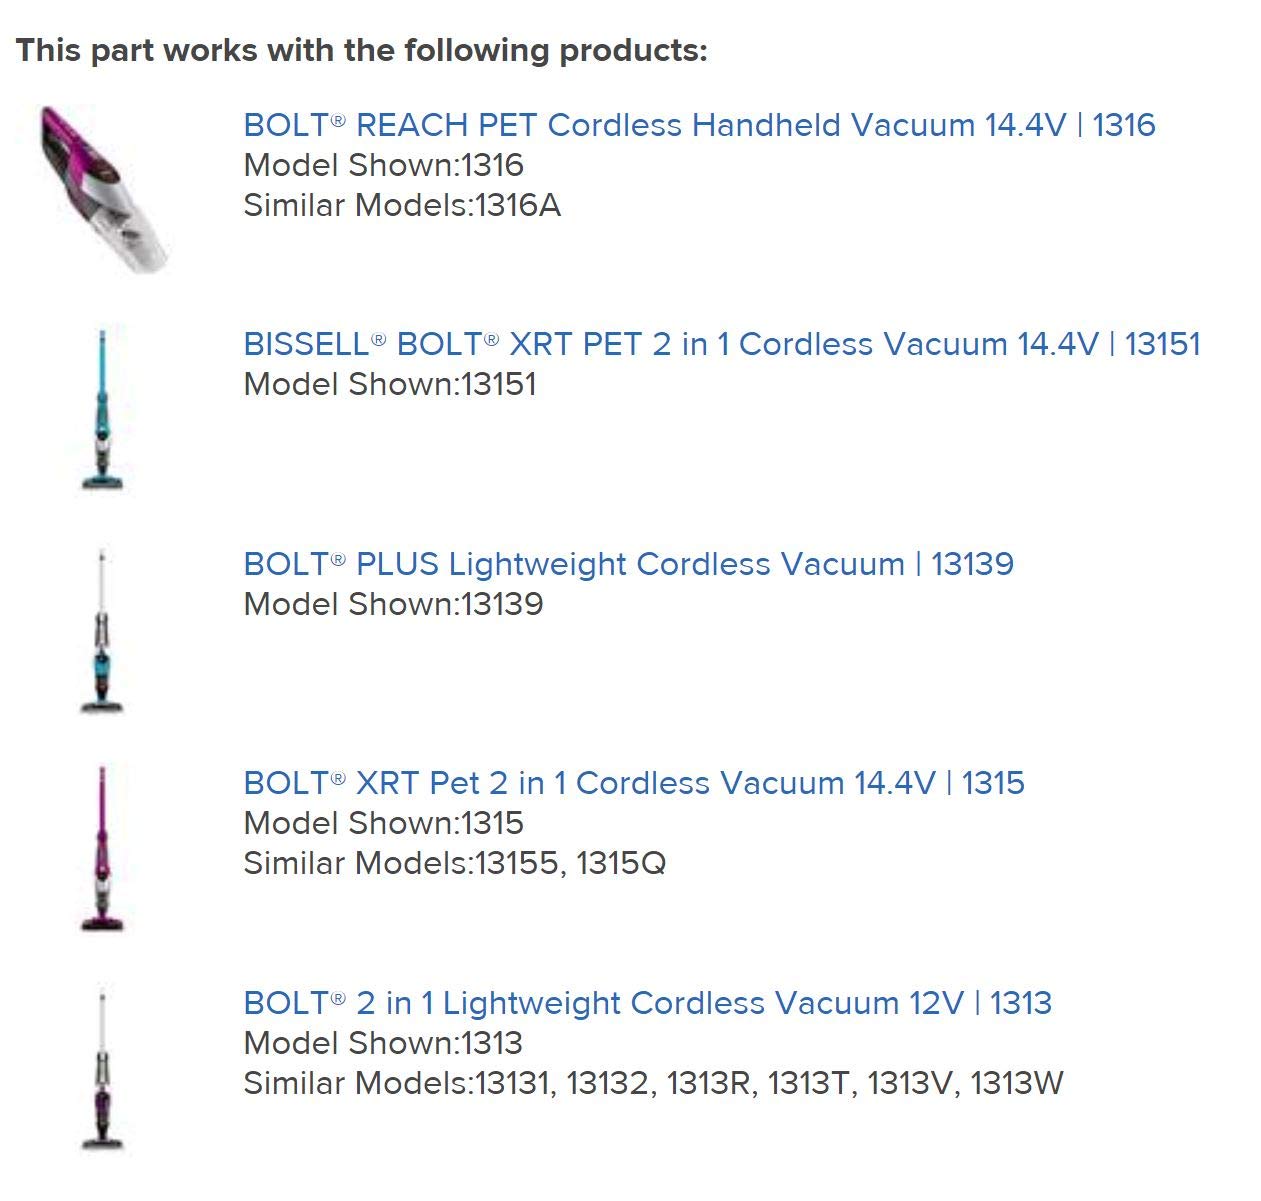Viewport: 1261px width, 1201px height.
Task: Click the teal 13151 stick vacuum thumbnail
Action: pyautogui.click(x=103, y=409)
